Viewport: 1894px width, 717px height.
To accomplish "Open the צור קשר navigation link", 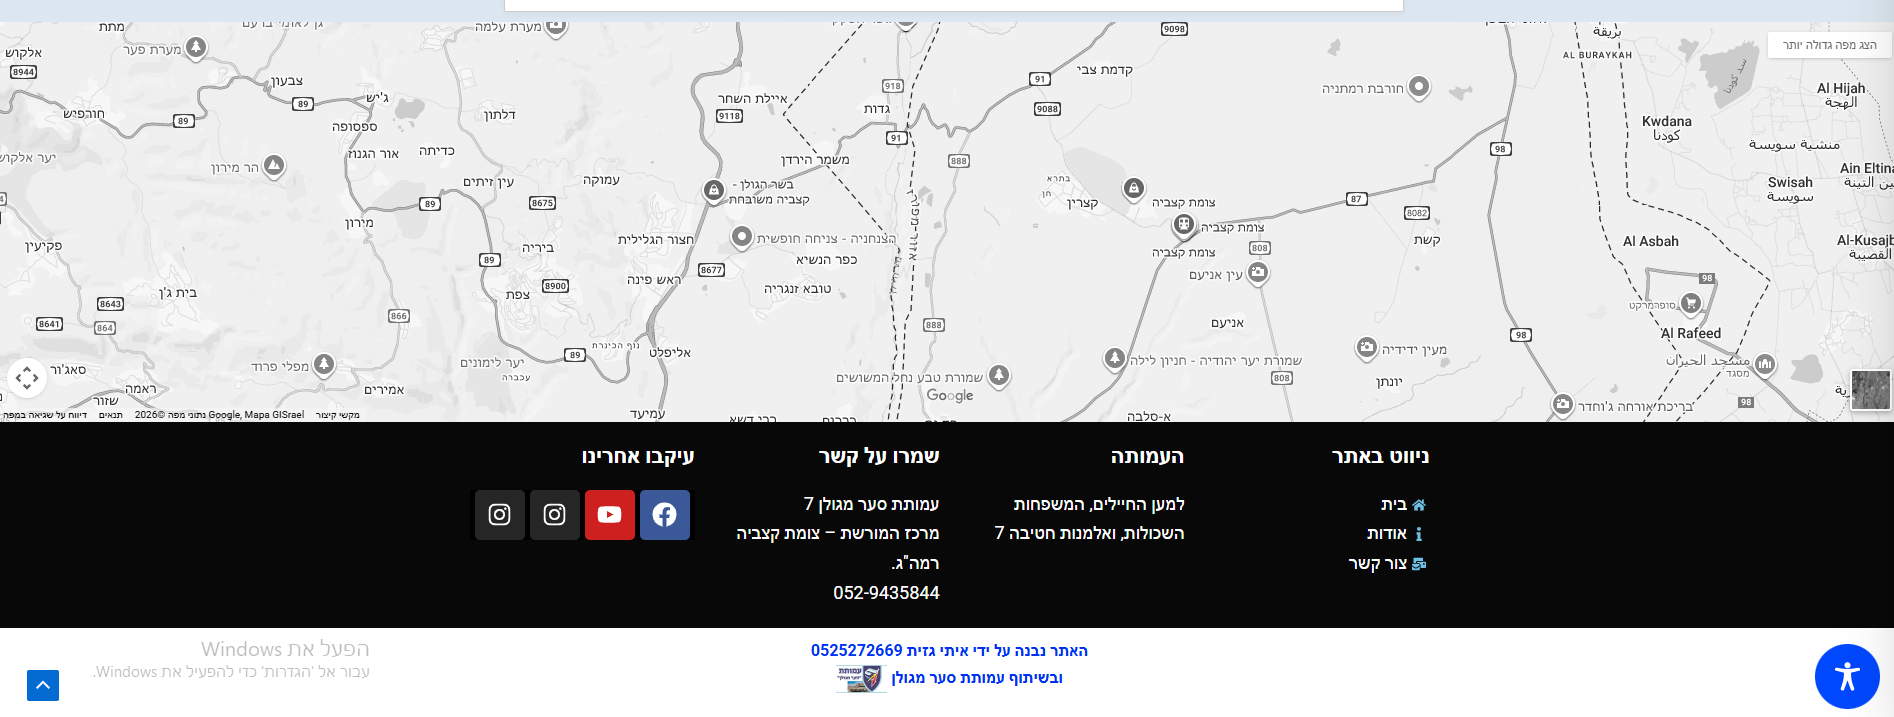I will pyautogui.click(x=1378, y=564).
